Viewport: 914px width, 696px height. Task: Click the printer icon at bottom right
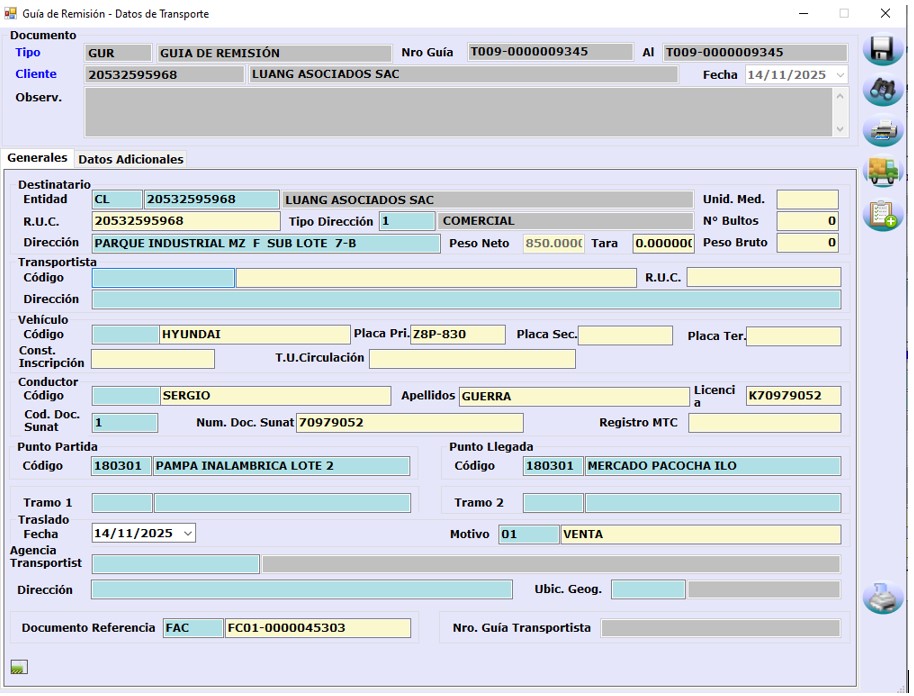tap(882, 597)
